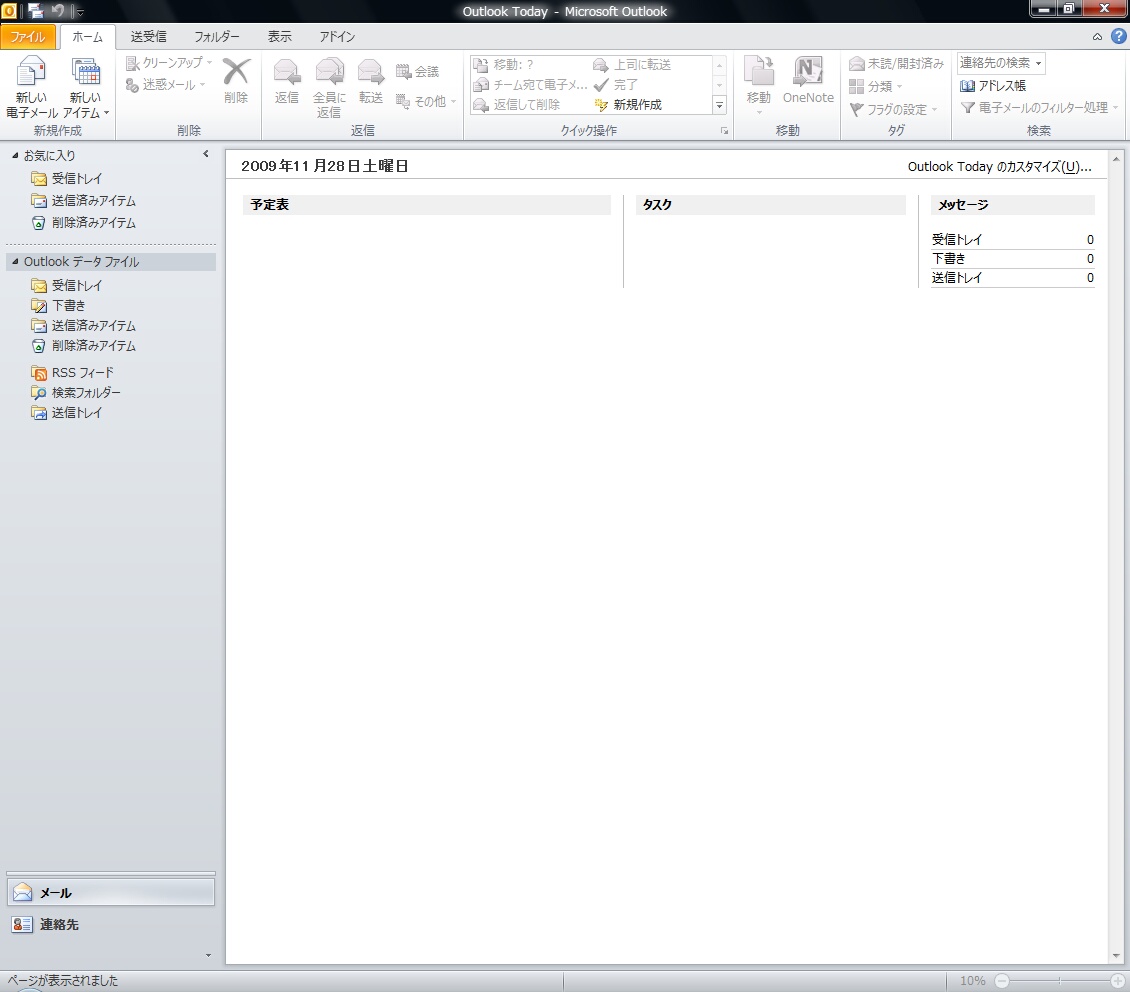Open the 分類 categorize dropdown
The width and height of the screenshot is (1130, 992).
876,86
